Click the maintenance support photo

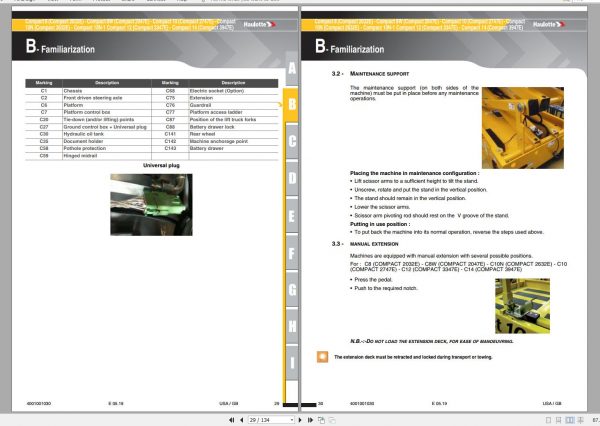click(523, 128)
